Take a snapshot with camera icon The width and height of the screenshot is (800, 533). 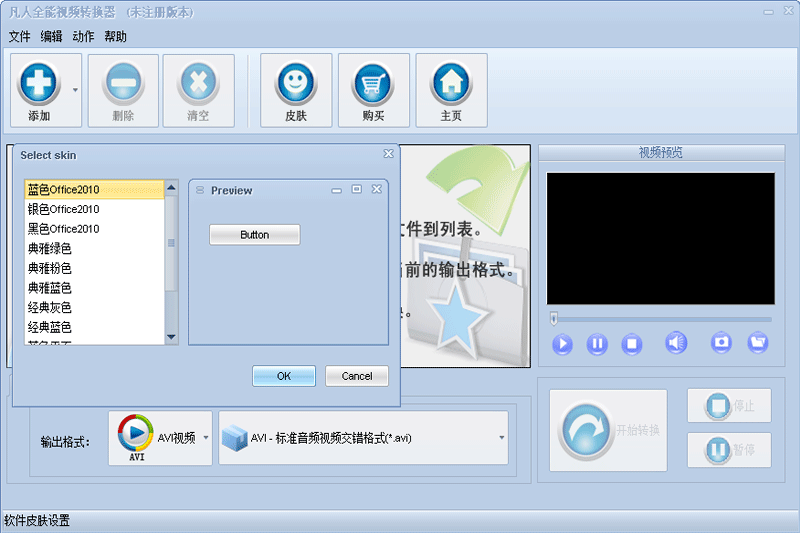coord(721,342)
